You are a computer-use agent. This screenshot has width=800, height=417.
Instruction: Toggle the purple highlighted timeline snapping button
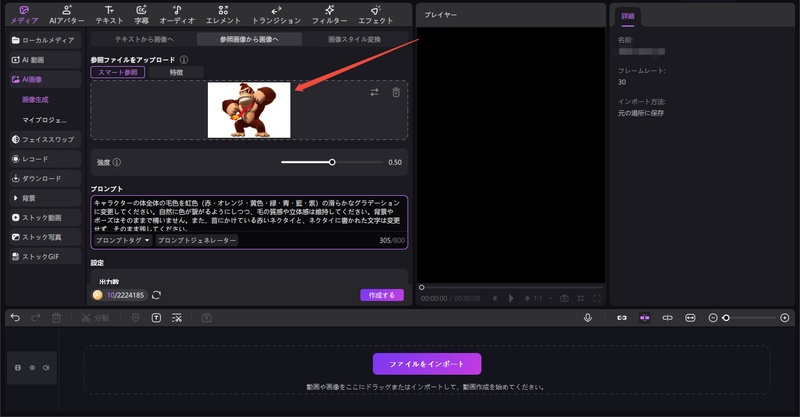pyautogui.click(x=644, y=318)
